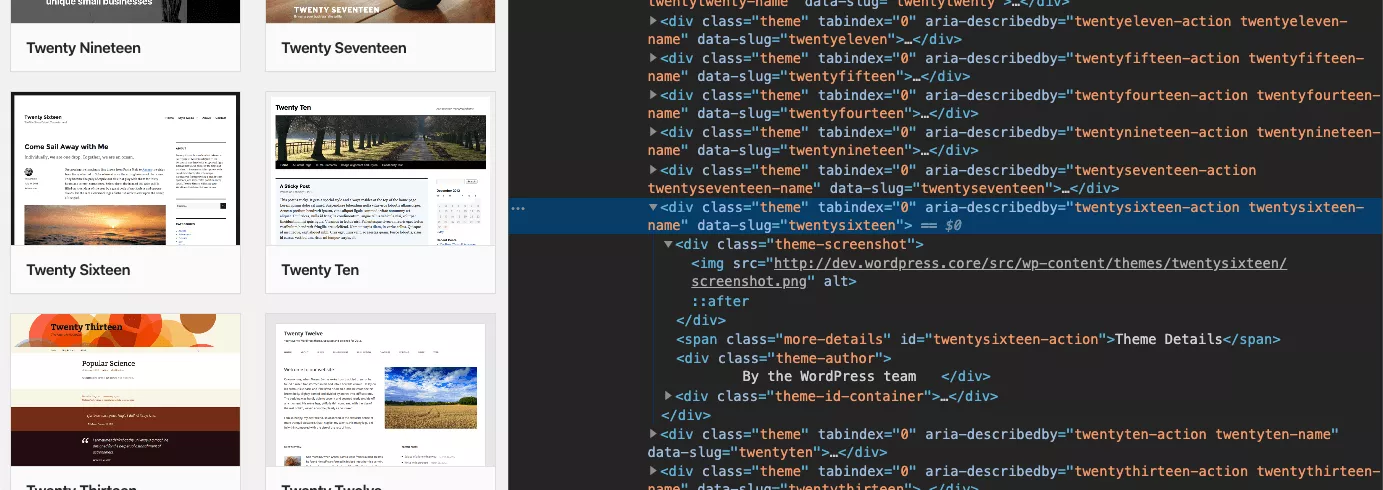Expand the twentyfifteen theme div node
Viewport: 1383px width, 490px height.
point(654,58)
